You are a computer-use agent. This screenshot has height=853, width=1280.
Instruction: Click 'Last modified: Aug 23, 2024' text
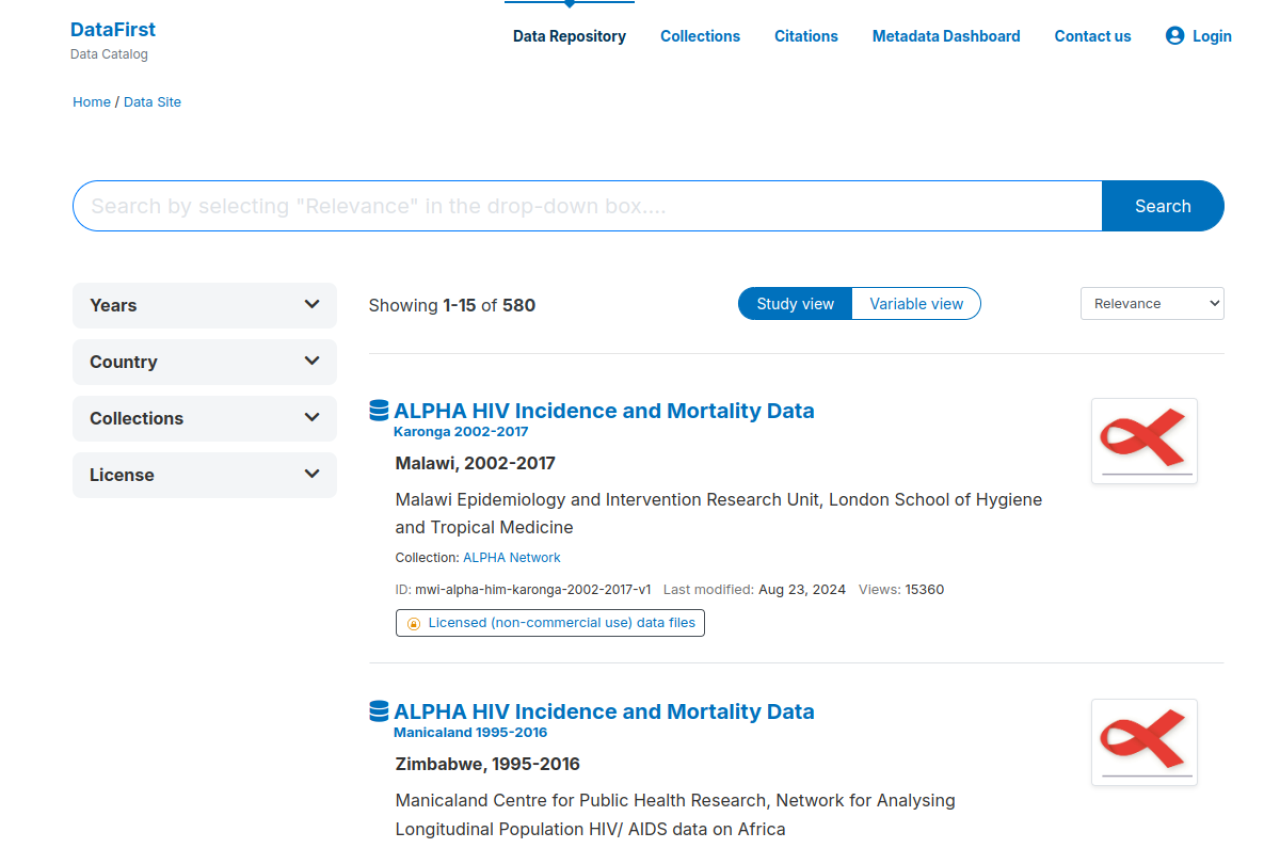[x=755, y=590]
